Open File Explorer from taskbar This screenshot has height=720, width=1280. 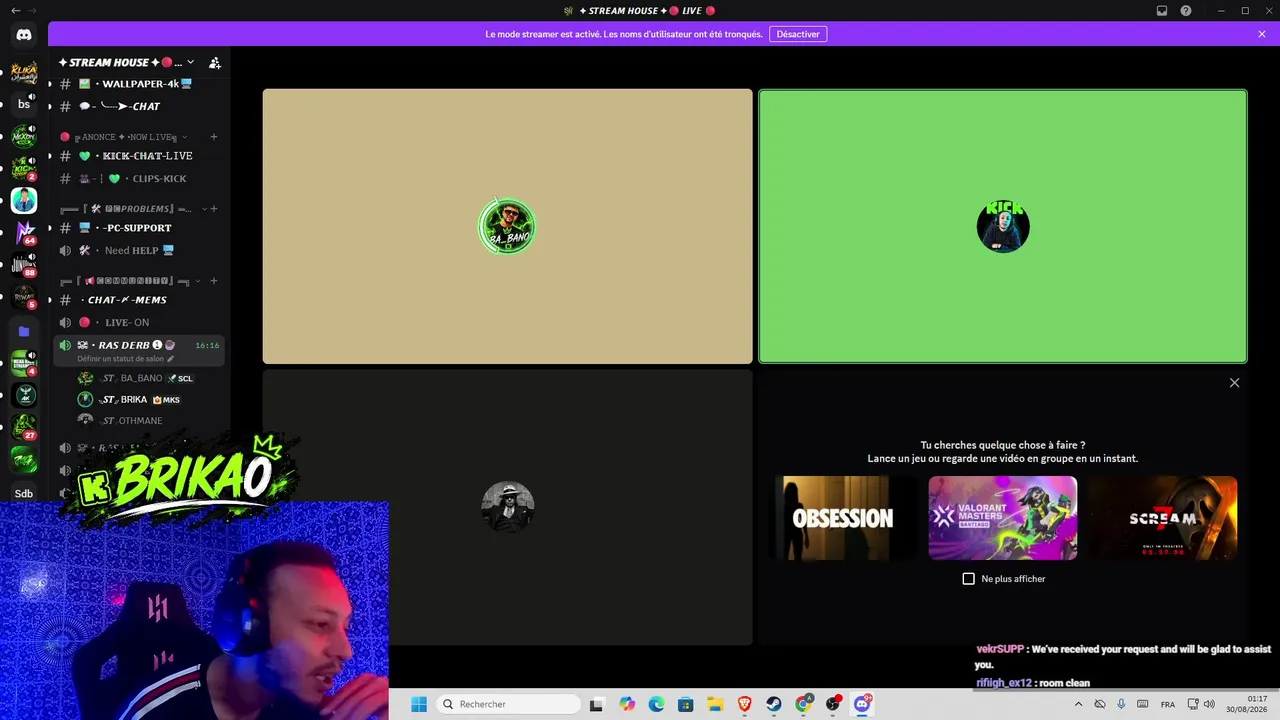click(x=715, y=704)
